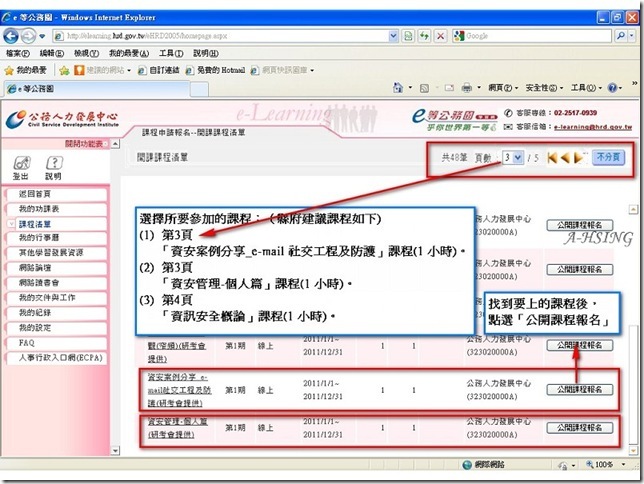Go to next page with orange right arrow
644x484 pixels.
pyautogui.click(x=579, y=157)
